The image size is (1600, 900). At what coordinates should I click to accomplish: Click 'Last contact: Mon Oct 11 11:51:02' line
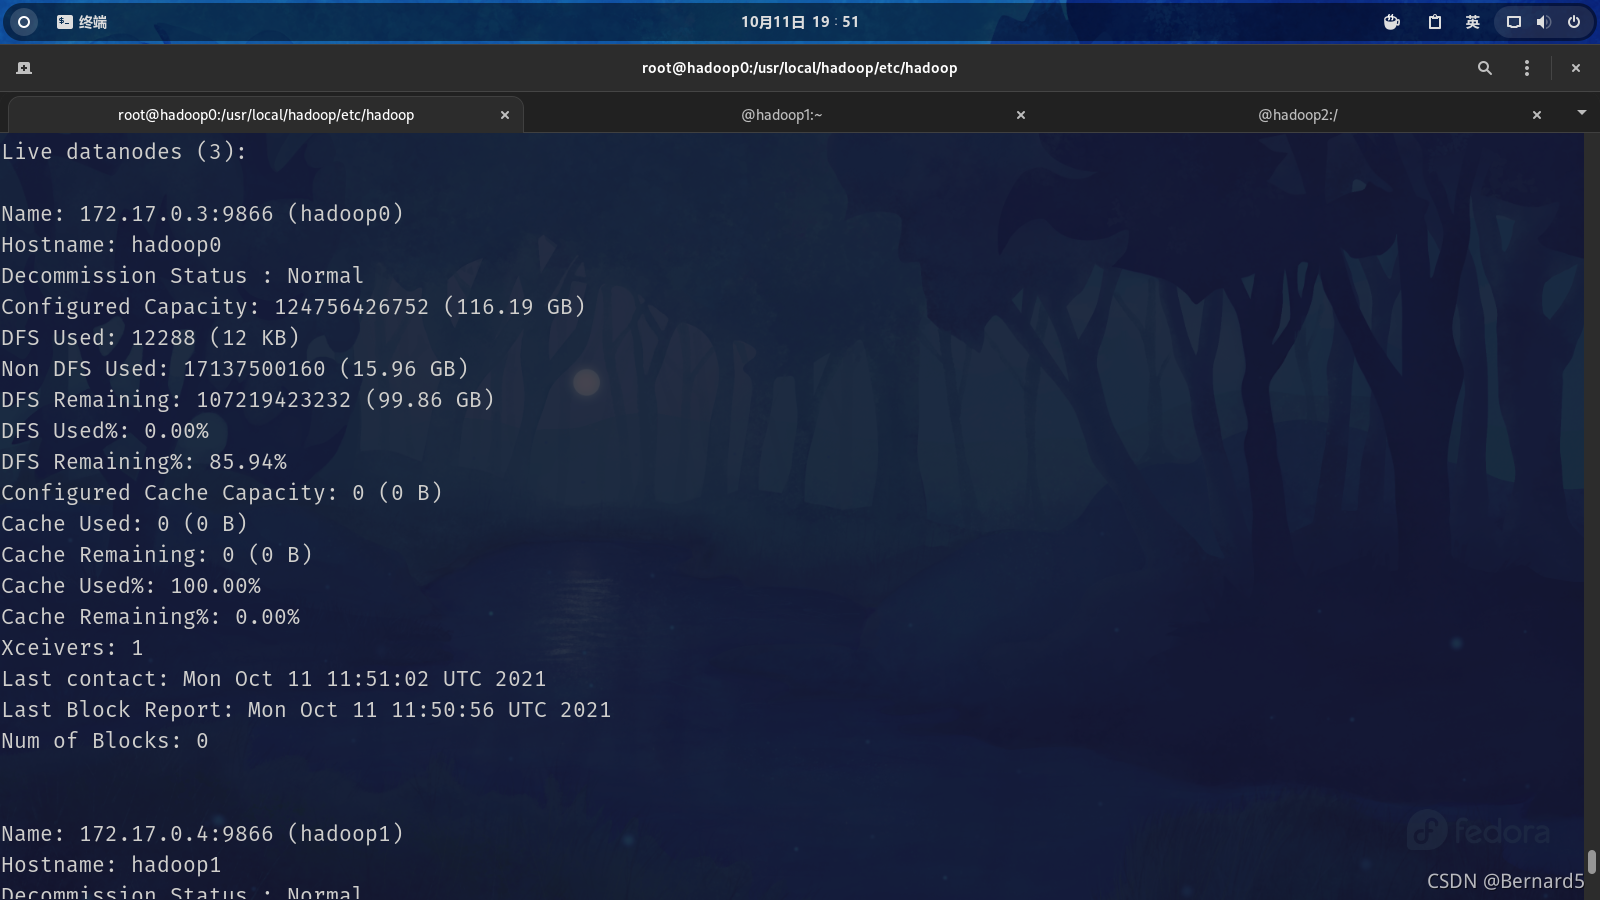click(x=274, y=679)
